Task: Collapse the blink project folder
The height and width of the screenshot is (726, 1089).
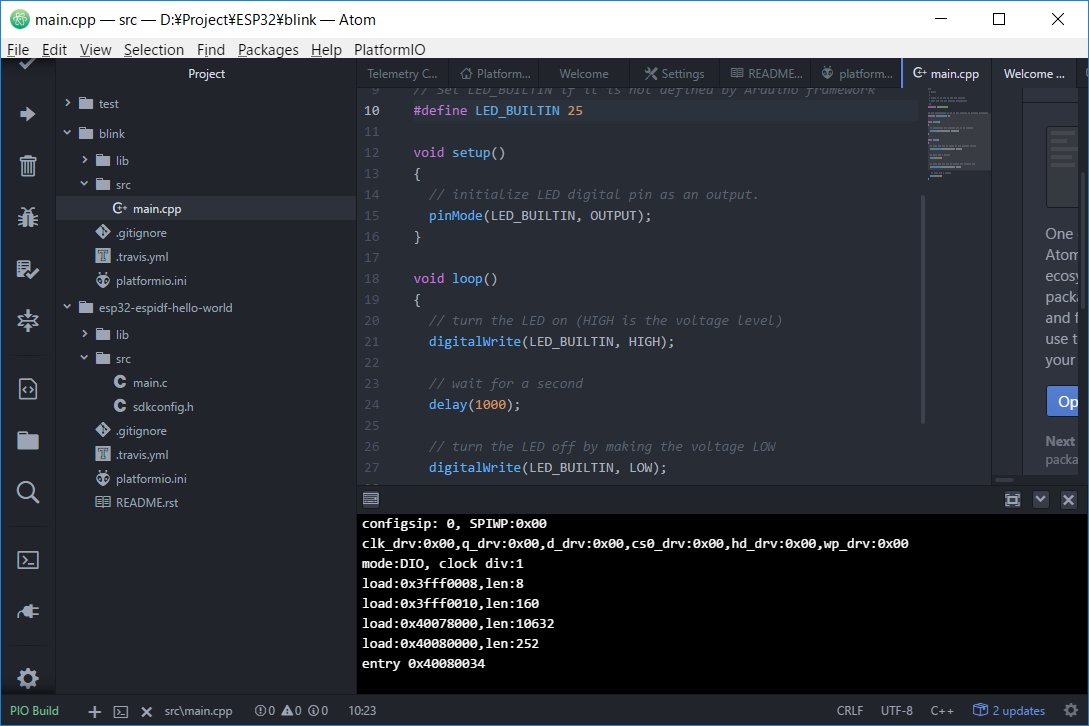Action: click(x=68, y=133)
